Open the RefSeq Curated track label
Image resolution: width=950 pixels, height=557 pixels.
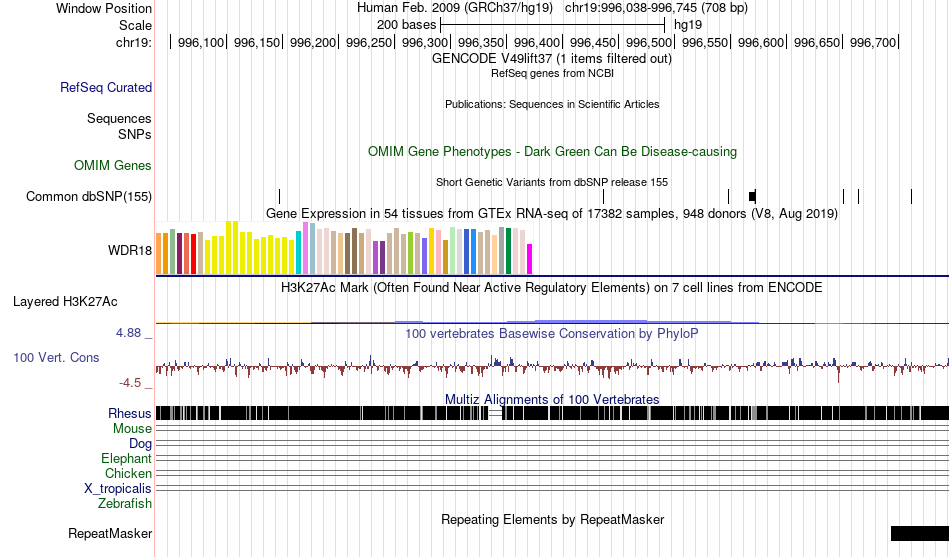pyautogui.click(x=106, y=87)
